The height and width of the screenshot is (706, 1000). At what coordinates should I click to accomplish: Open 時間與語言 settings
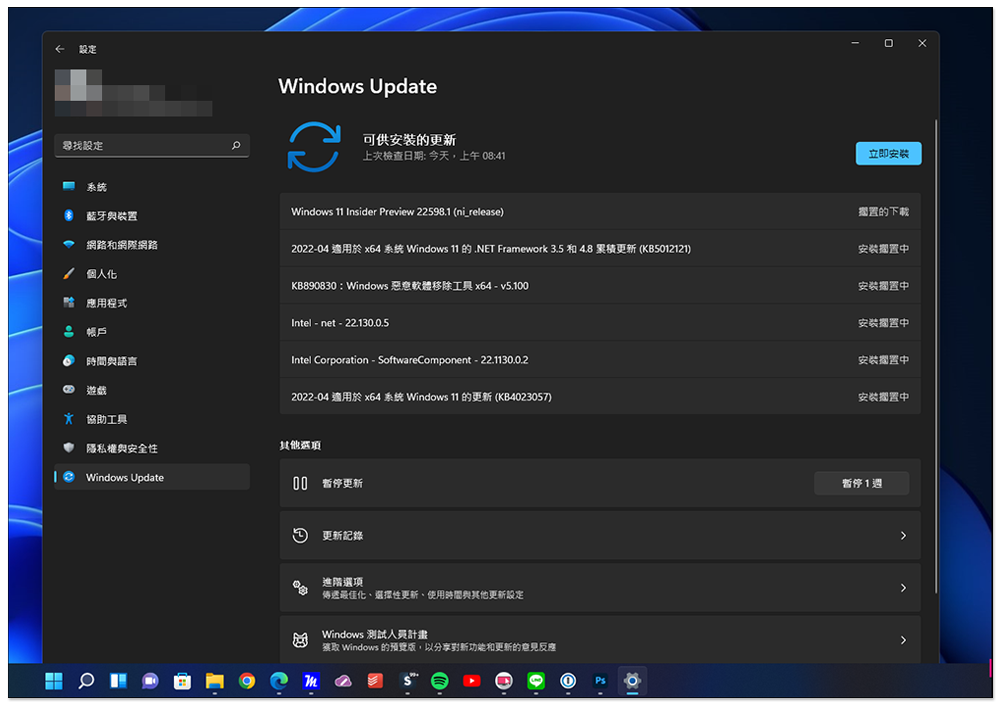pyautogui.click(x=152, y=361)
